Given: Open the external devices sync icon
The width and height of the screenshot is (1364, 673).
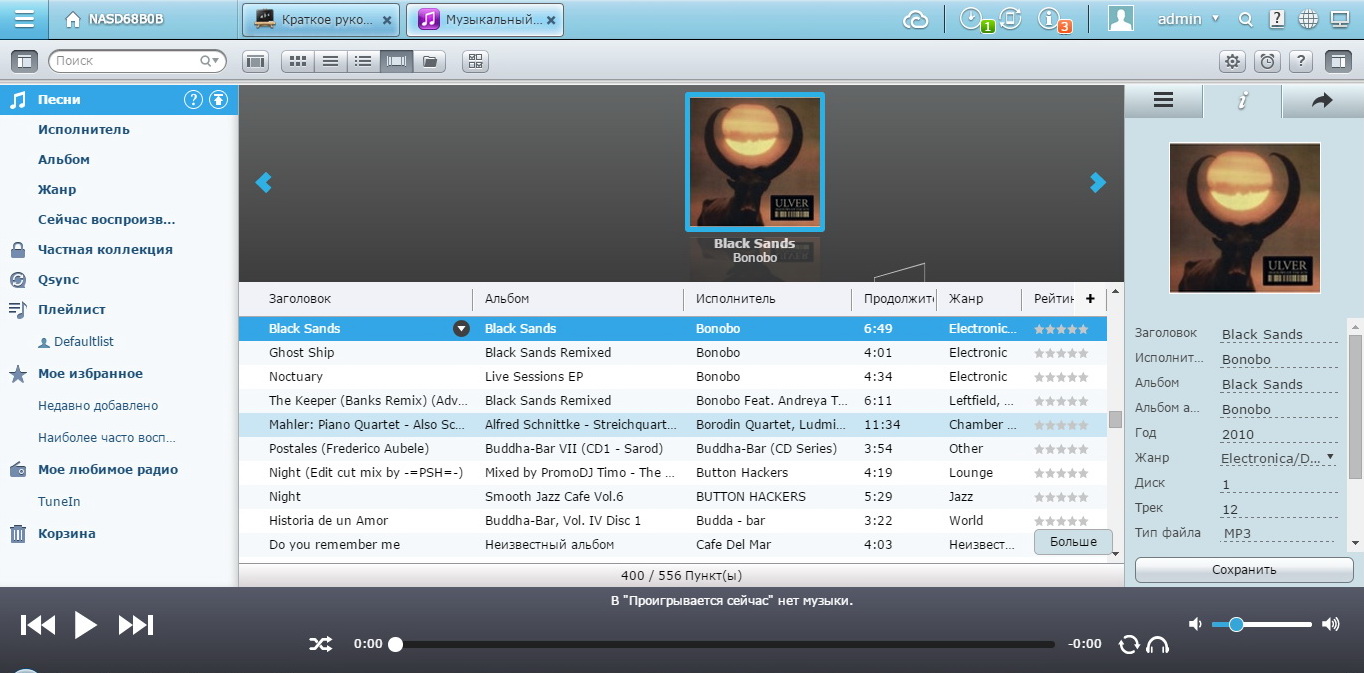Looking at the screenshot, I should click(1010, 19).
